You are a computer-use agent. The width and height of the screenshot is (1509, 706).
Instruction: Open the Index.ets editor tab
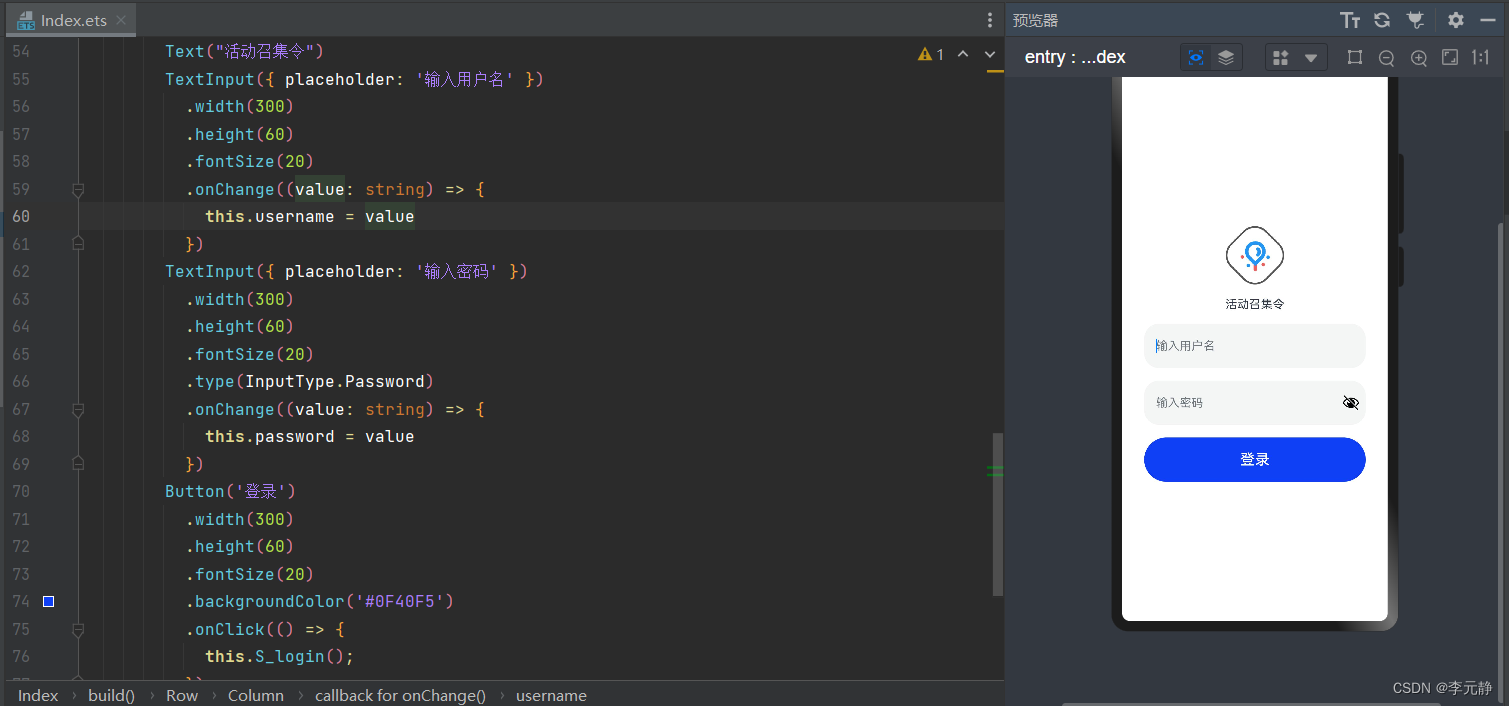[71, 20]
